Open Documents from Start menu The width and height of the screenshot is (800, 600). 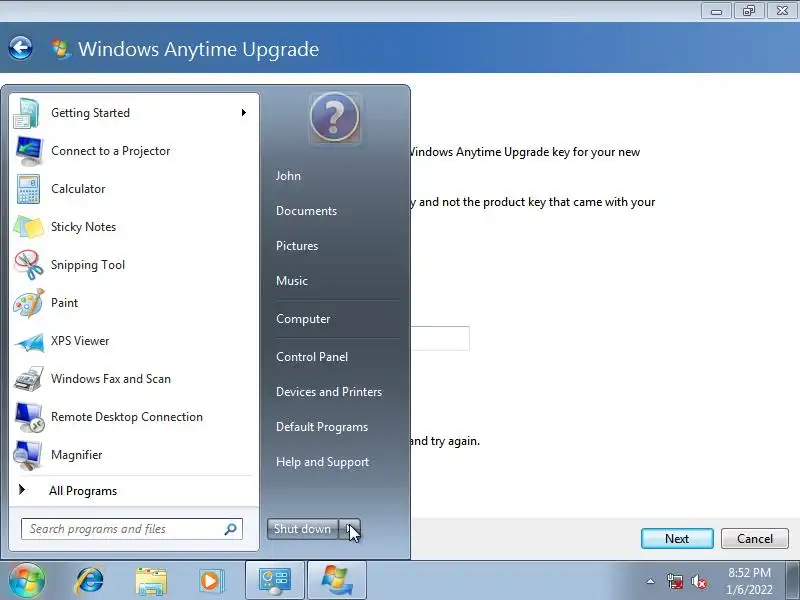[x=306, y=211]
